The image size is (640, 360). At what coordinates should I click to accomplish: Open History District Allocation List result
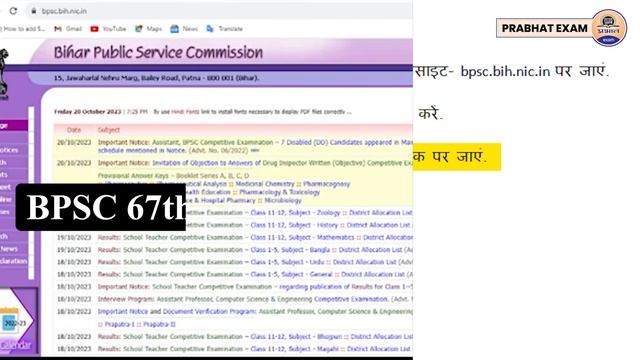coord(330,225)
